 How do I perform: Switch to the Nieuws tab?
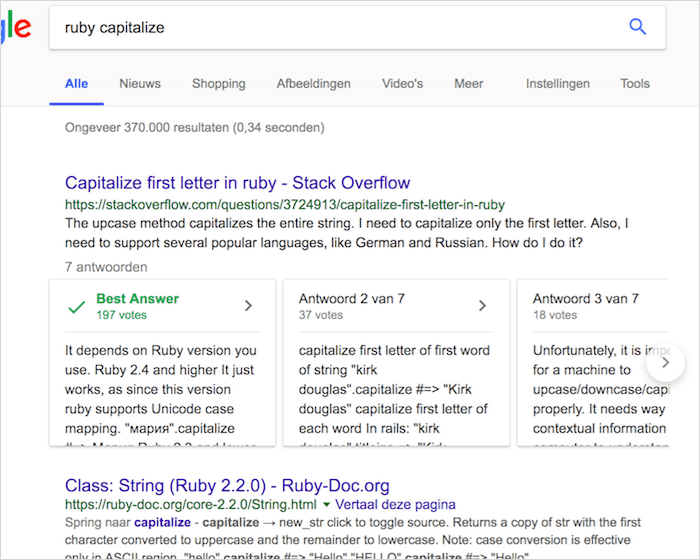pos(140,84)
